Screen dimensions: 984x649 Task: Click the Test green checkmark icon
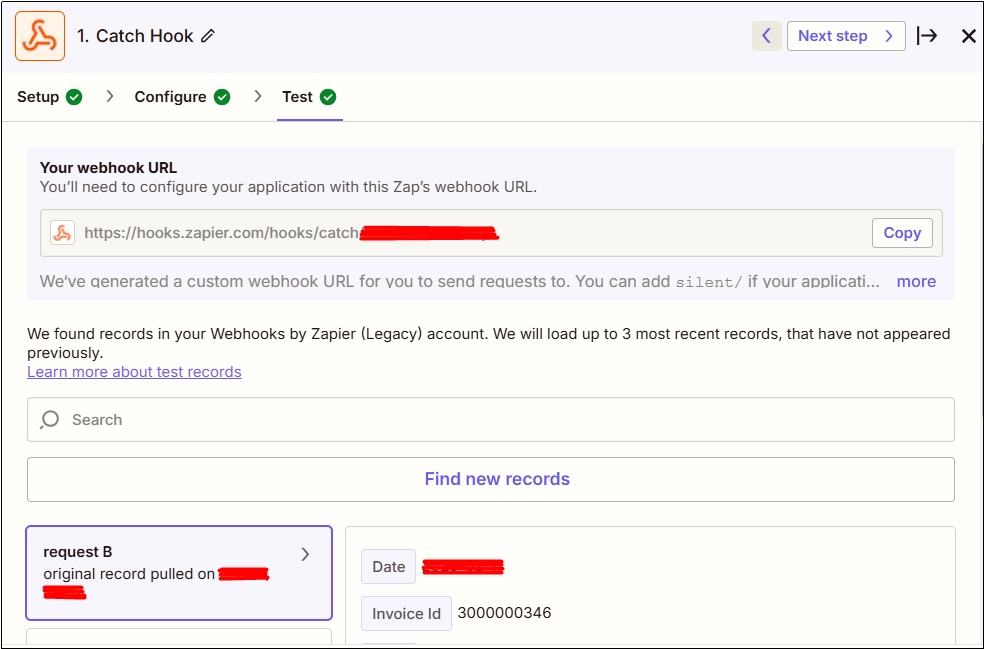point(328,97)
